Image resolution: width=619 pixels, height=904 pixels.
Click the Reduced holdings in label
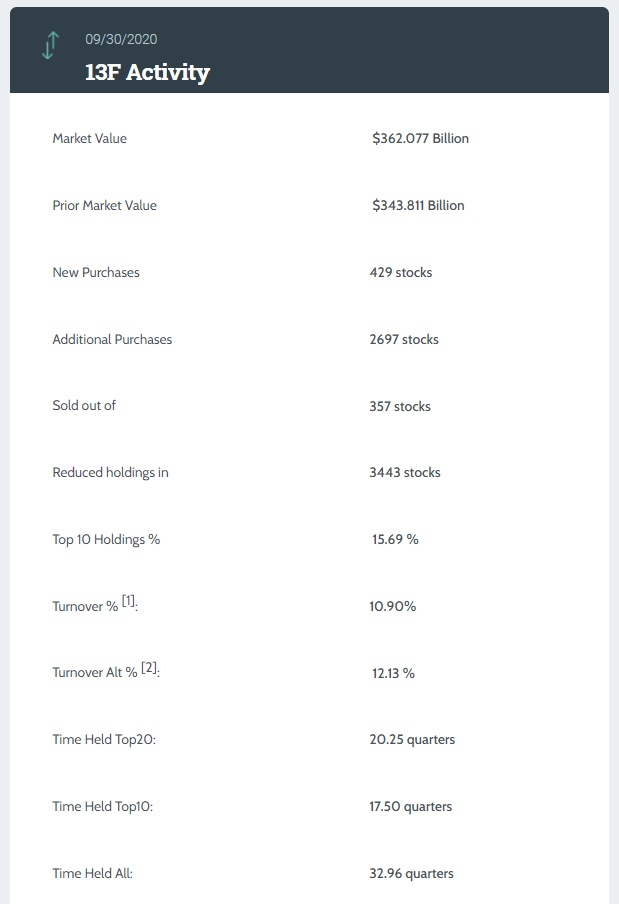pyautogui.click(x=110, y=473)
